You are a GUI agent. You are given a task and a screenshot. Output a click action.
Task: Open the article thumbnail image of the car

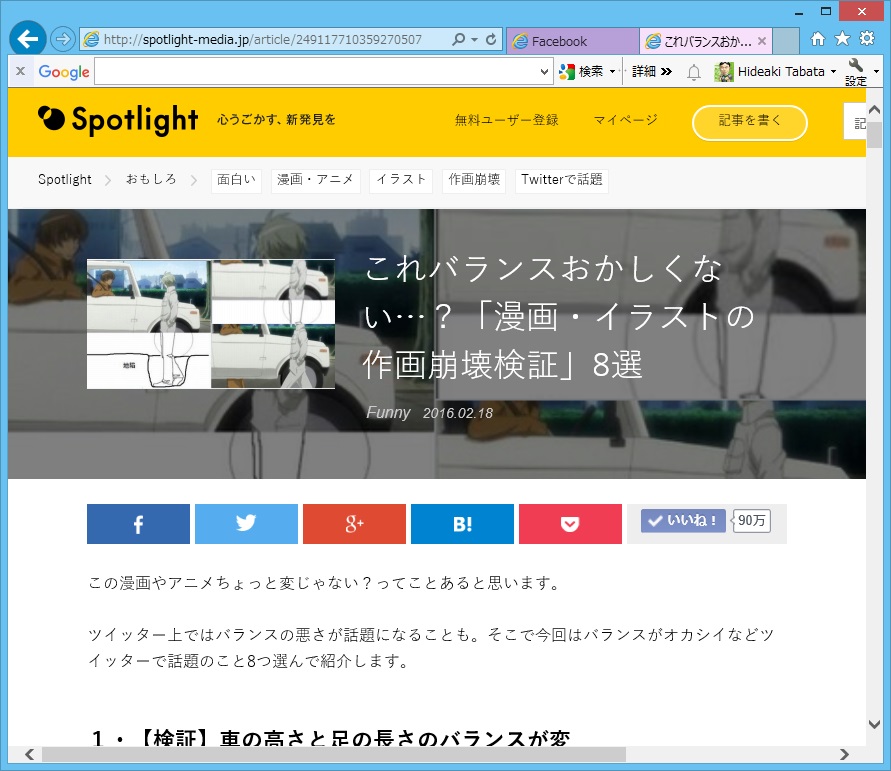coord(211,324)
